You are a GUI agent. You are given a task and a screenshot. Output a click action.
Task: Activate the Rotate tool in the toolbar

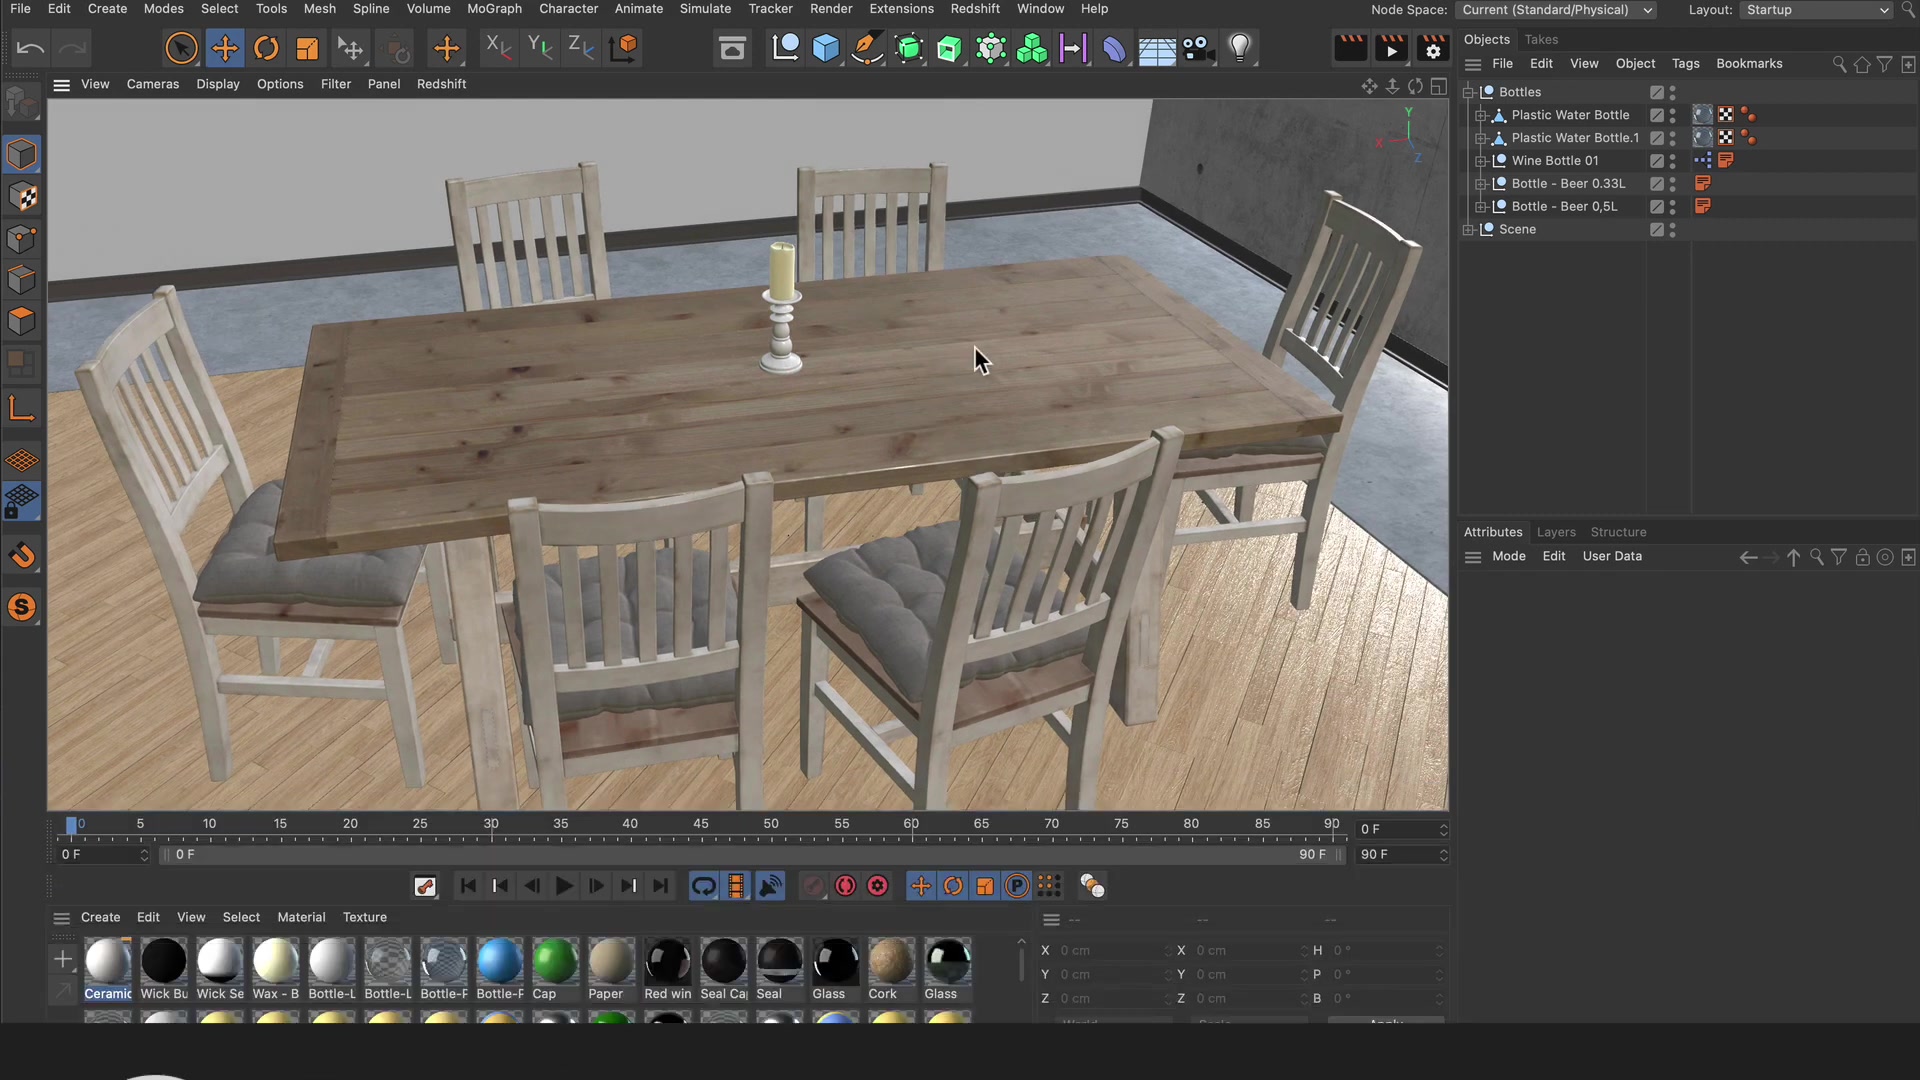pyautogui.click(x=265, y=47)
